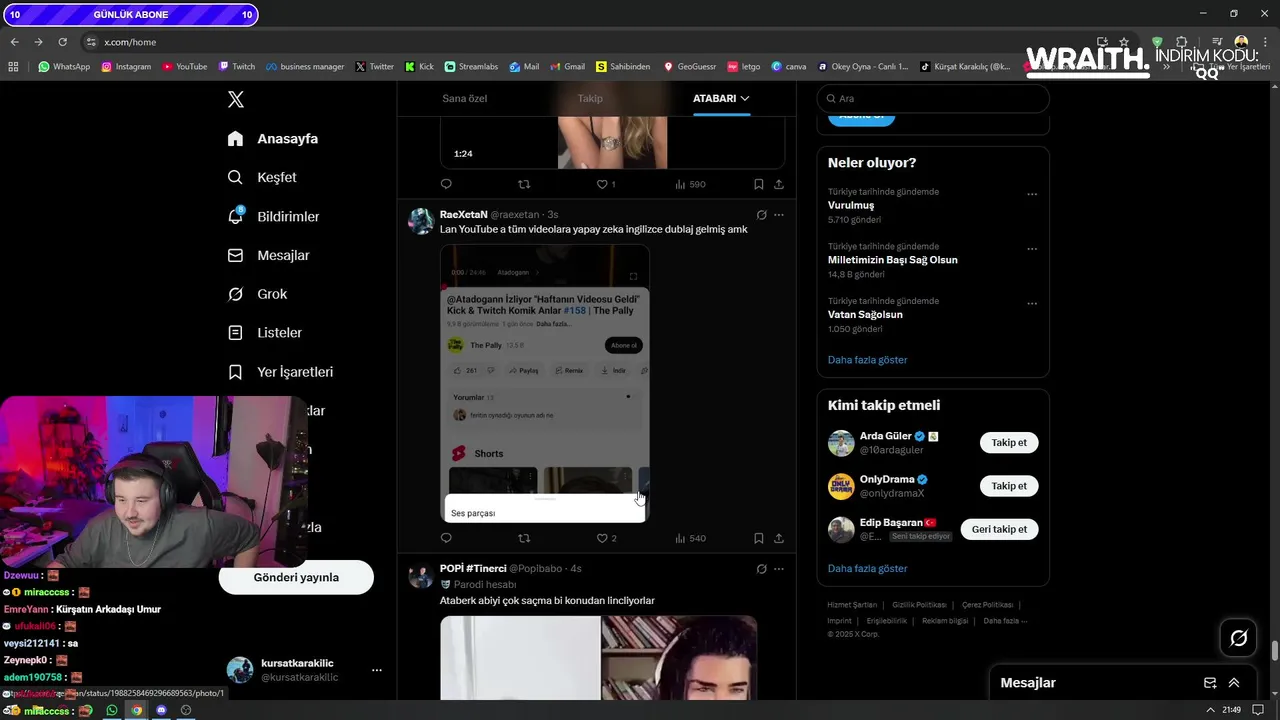
Task: Go to Anasayfa in sidebar
Action: point(273,139)
